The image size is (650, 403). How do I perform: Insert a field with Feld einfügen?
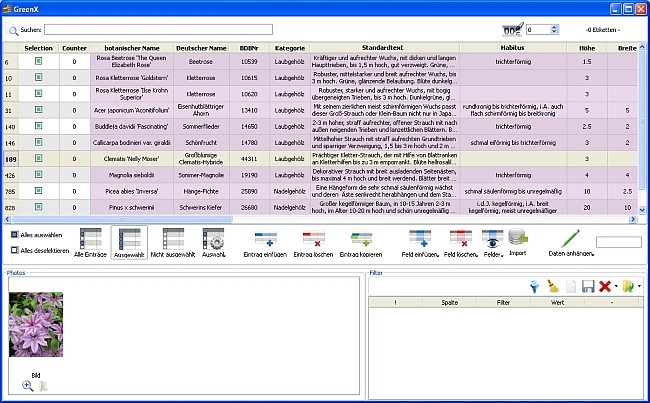pyautogui.click(x=420, y=244)
